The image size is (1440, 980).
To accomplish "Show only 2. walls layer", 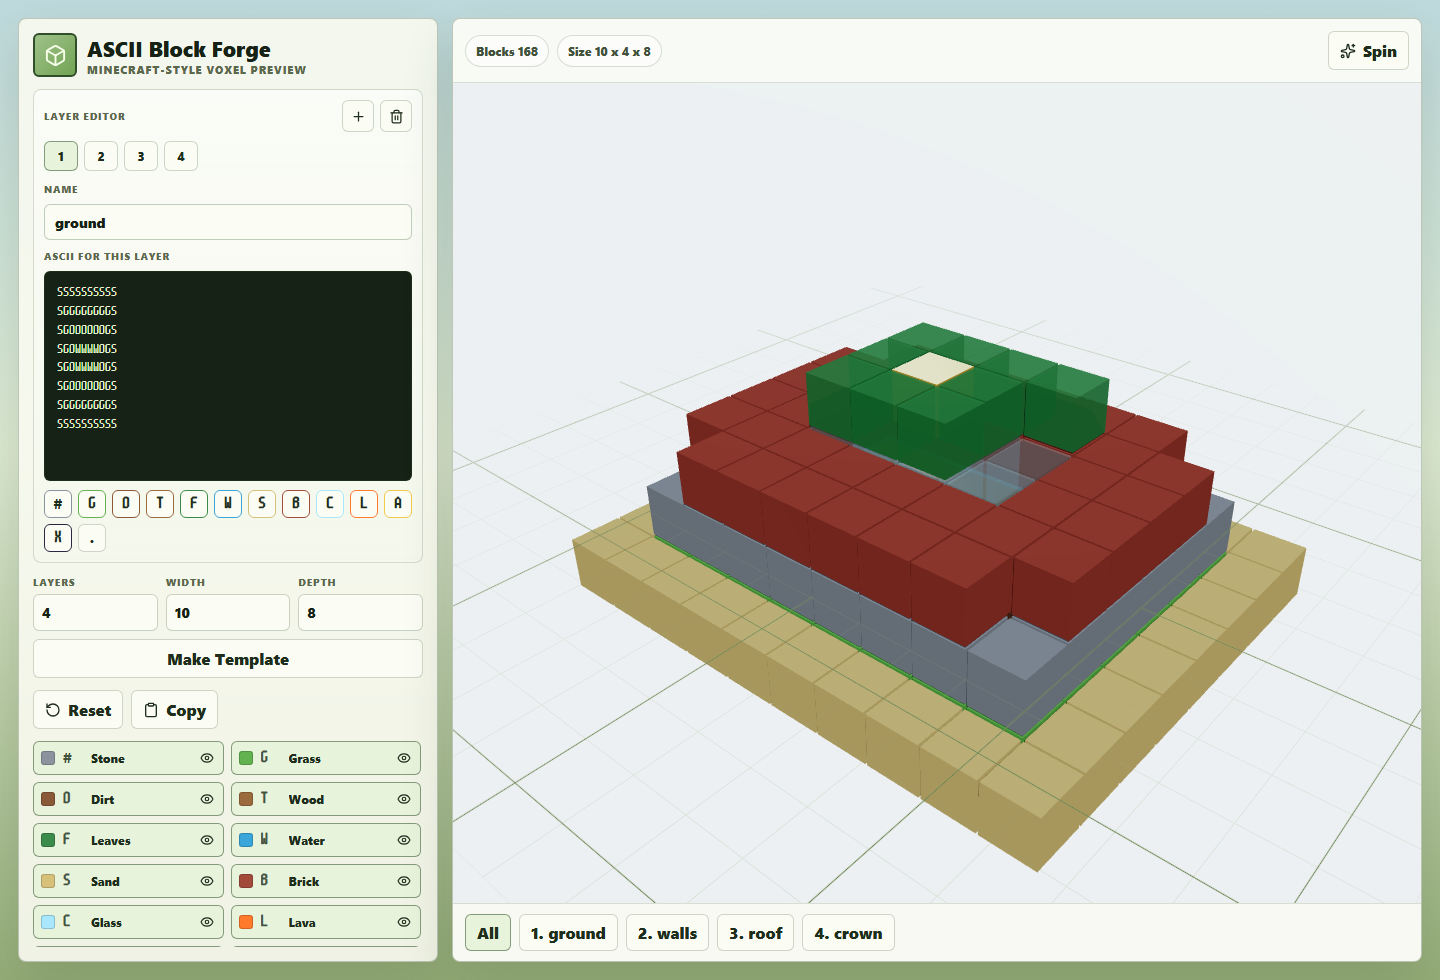I will 668,933.
